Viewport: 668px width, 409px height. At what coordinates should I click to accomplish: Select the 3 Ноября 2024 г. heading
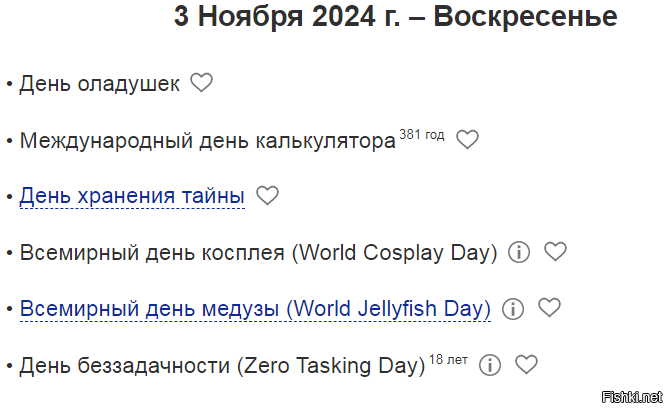click(395, 17)
